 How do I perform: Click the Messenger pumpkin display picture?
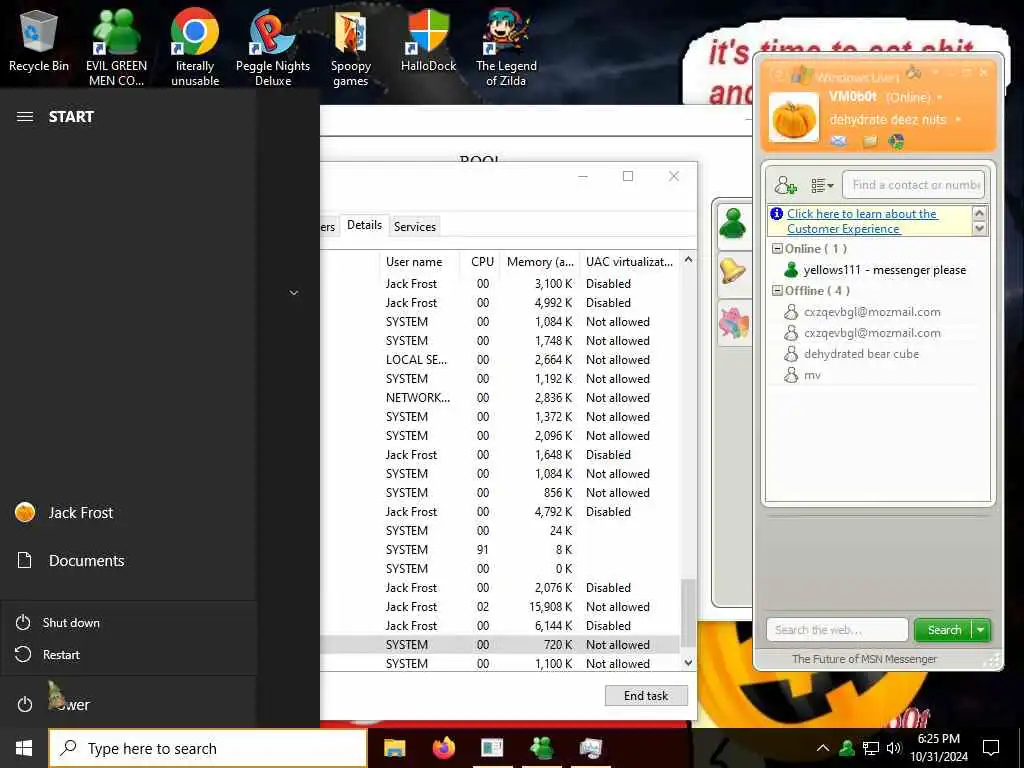click(793, 118)
